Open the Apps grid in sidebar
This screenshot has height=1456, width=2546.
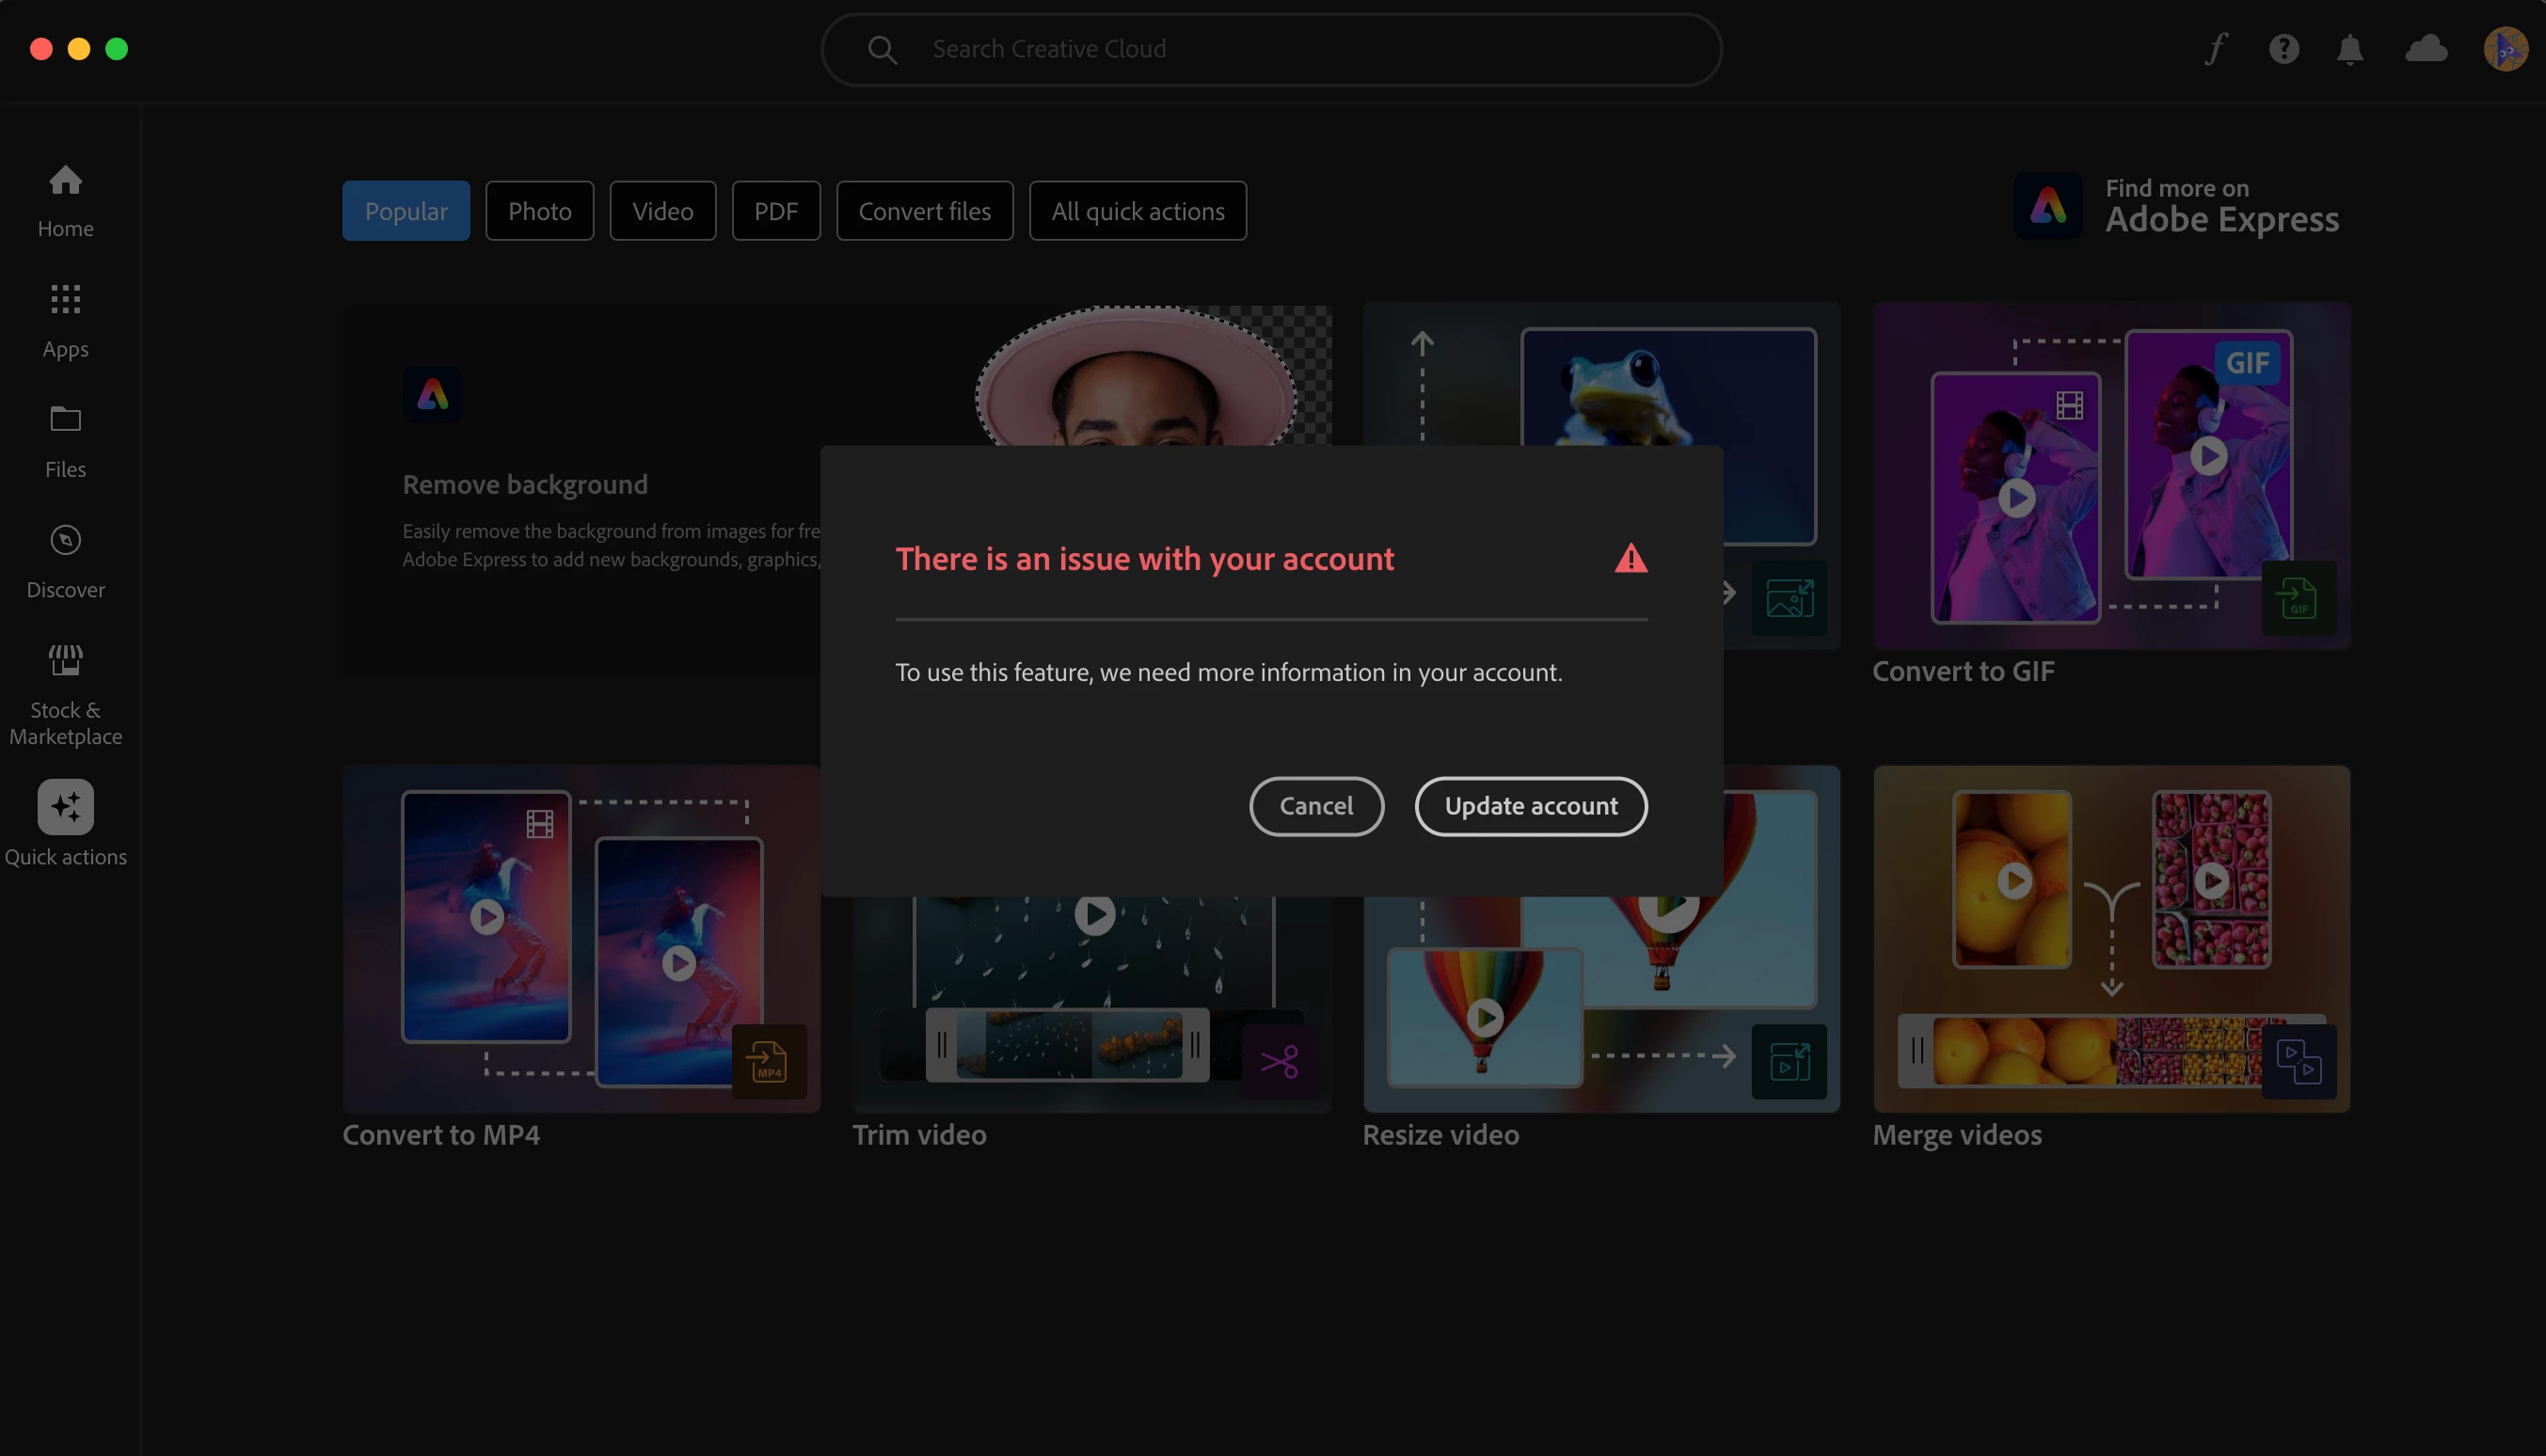pos(65,320)
